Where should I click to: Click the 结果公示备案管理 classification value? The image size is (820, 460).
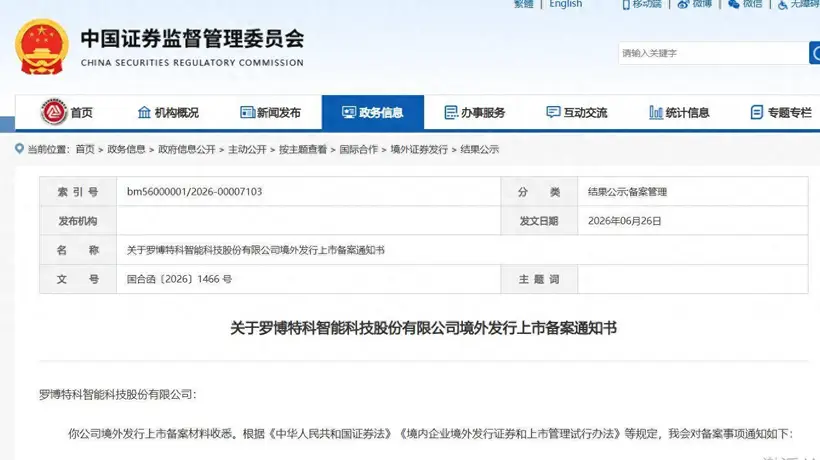coord(627,192)
